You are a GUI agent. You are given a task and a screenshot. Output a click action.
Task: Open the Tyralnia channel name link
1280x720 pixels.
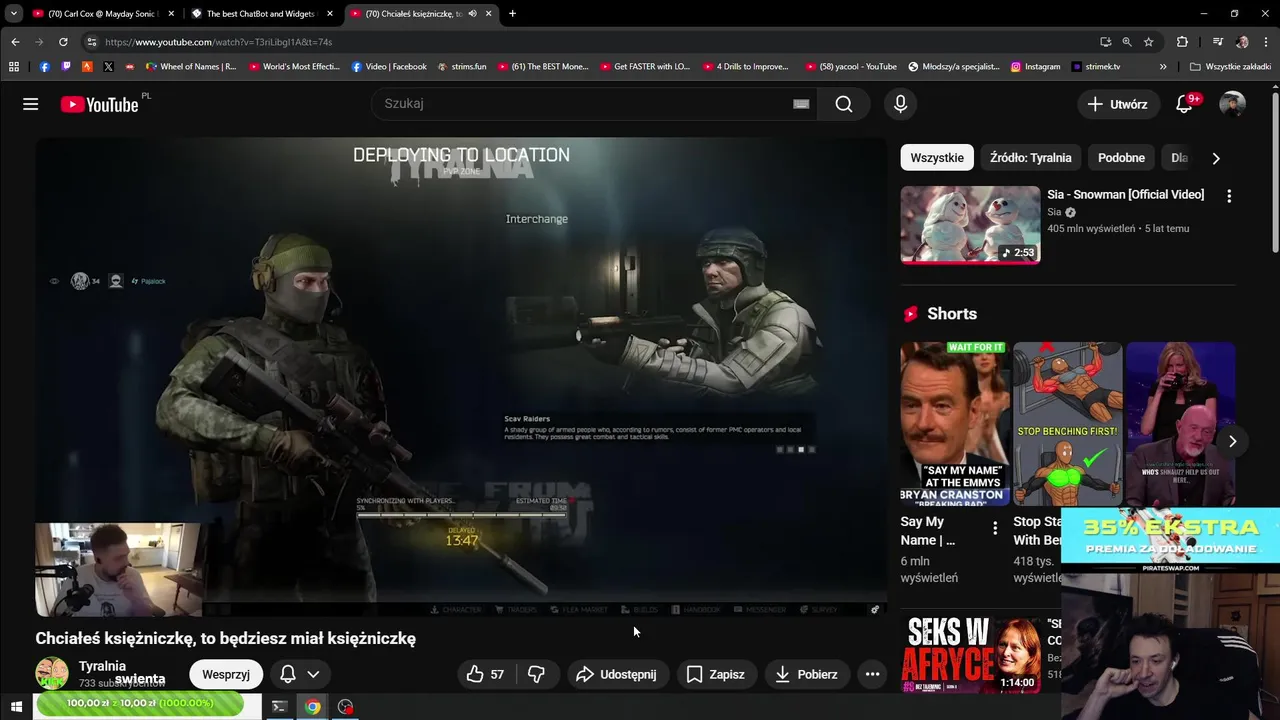pos(102,666)
